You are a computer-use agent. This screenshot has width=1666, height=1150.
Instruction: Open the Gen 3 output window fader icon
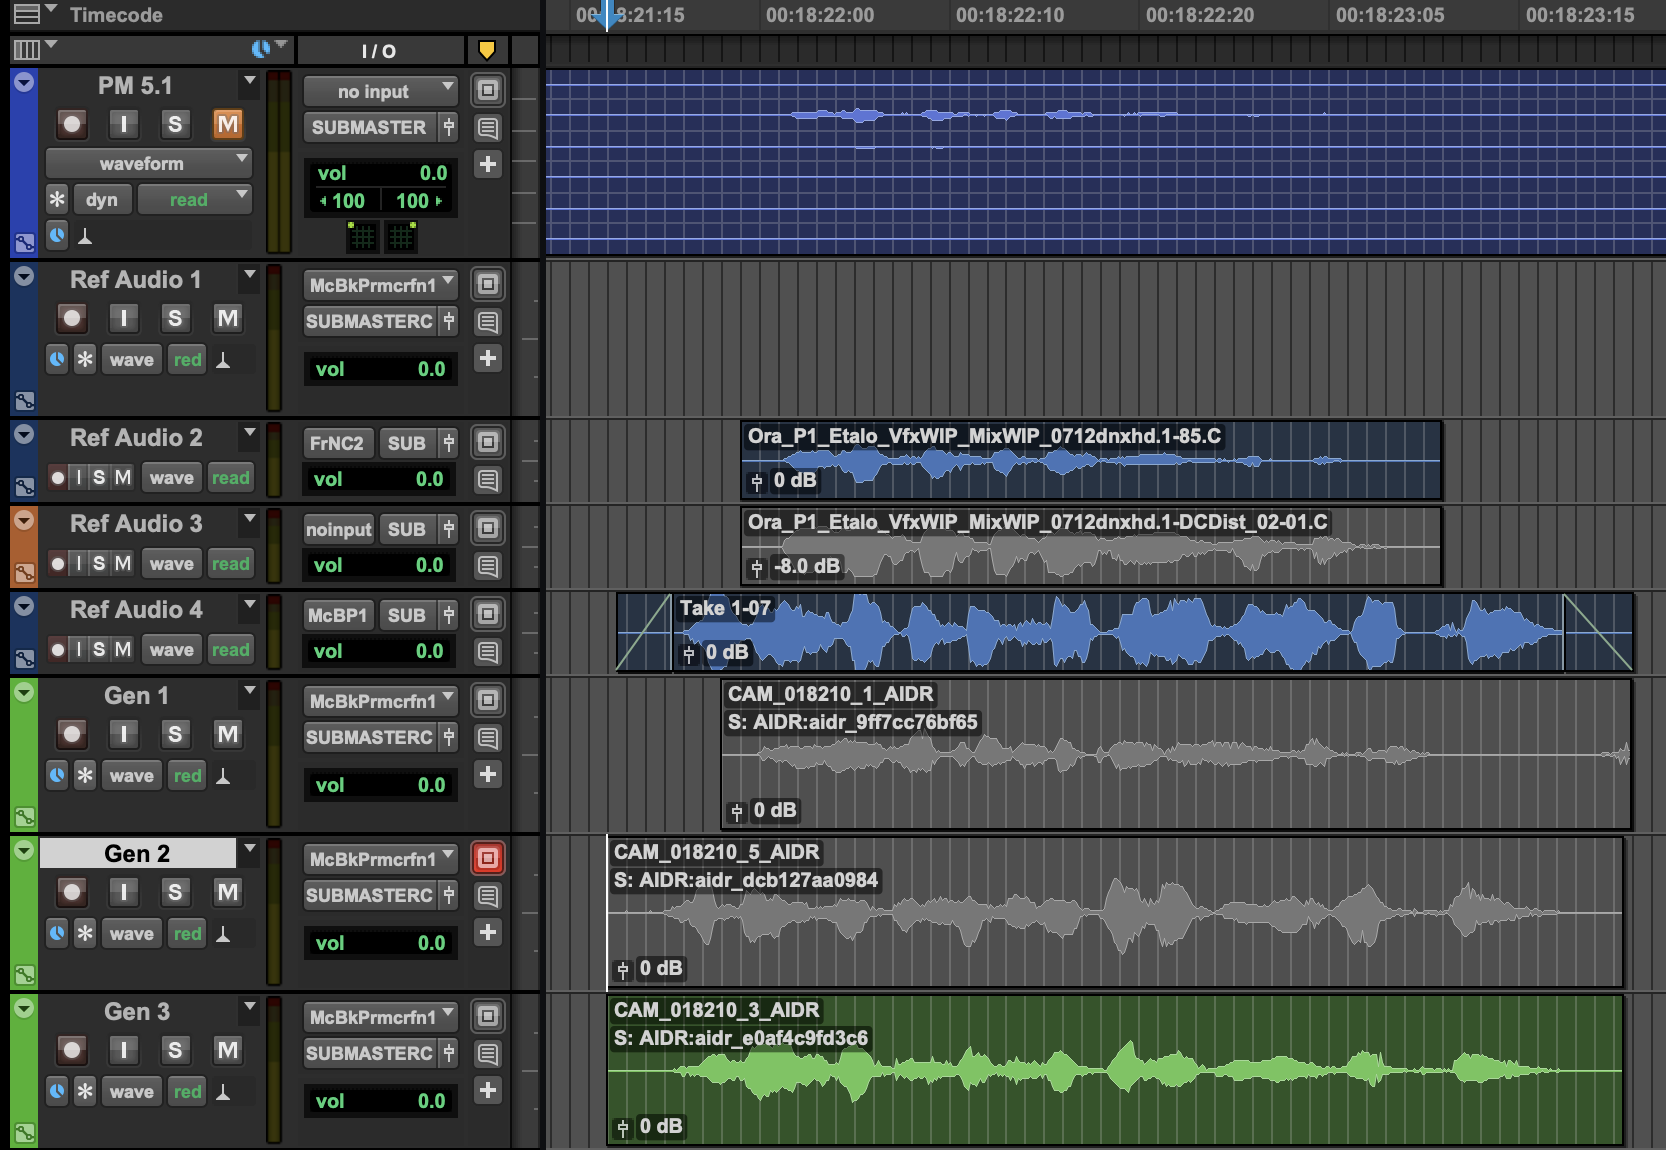(449, 1053)
